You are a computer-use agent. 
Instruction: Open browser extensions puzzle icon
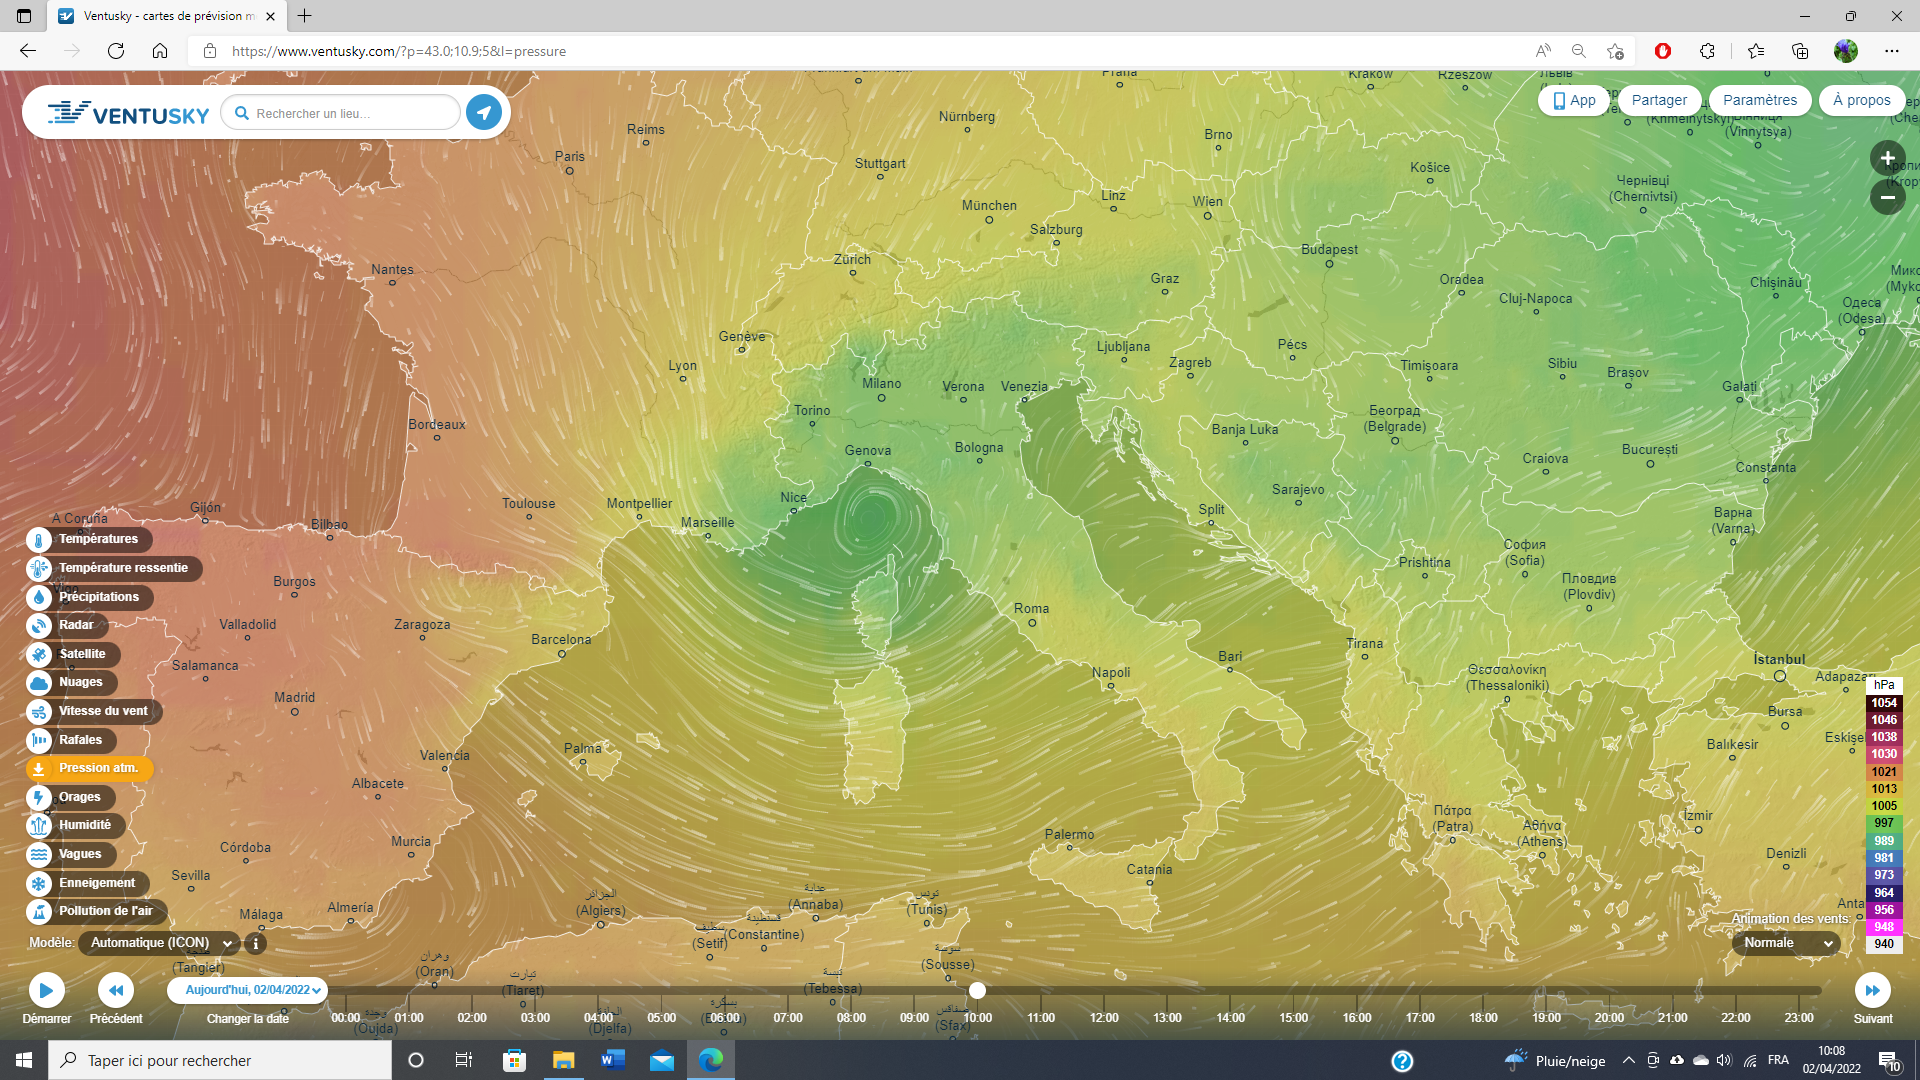(1707, 51)
